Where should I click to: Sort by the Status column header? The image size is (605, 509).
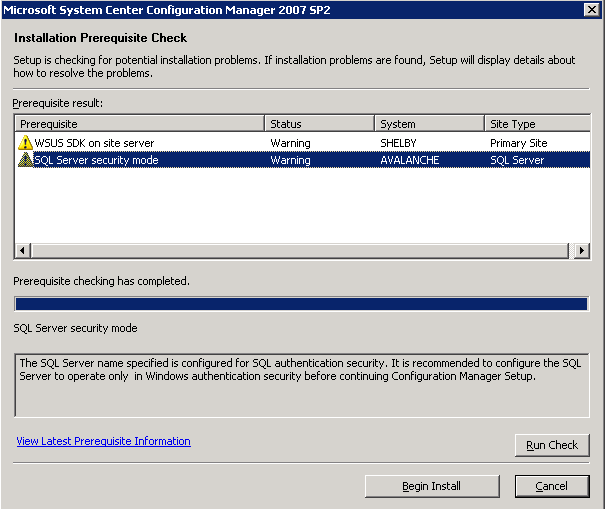(319, 124)
